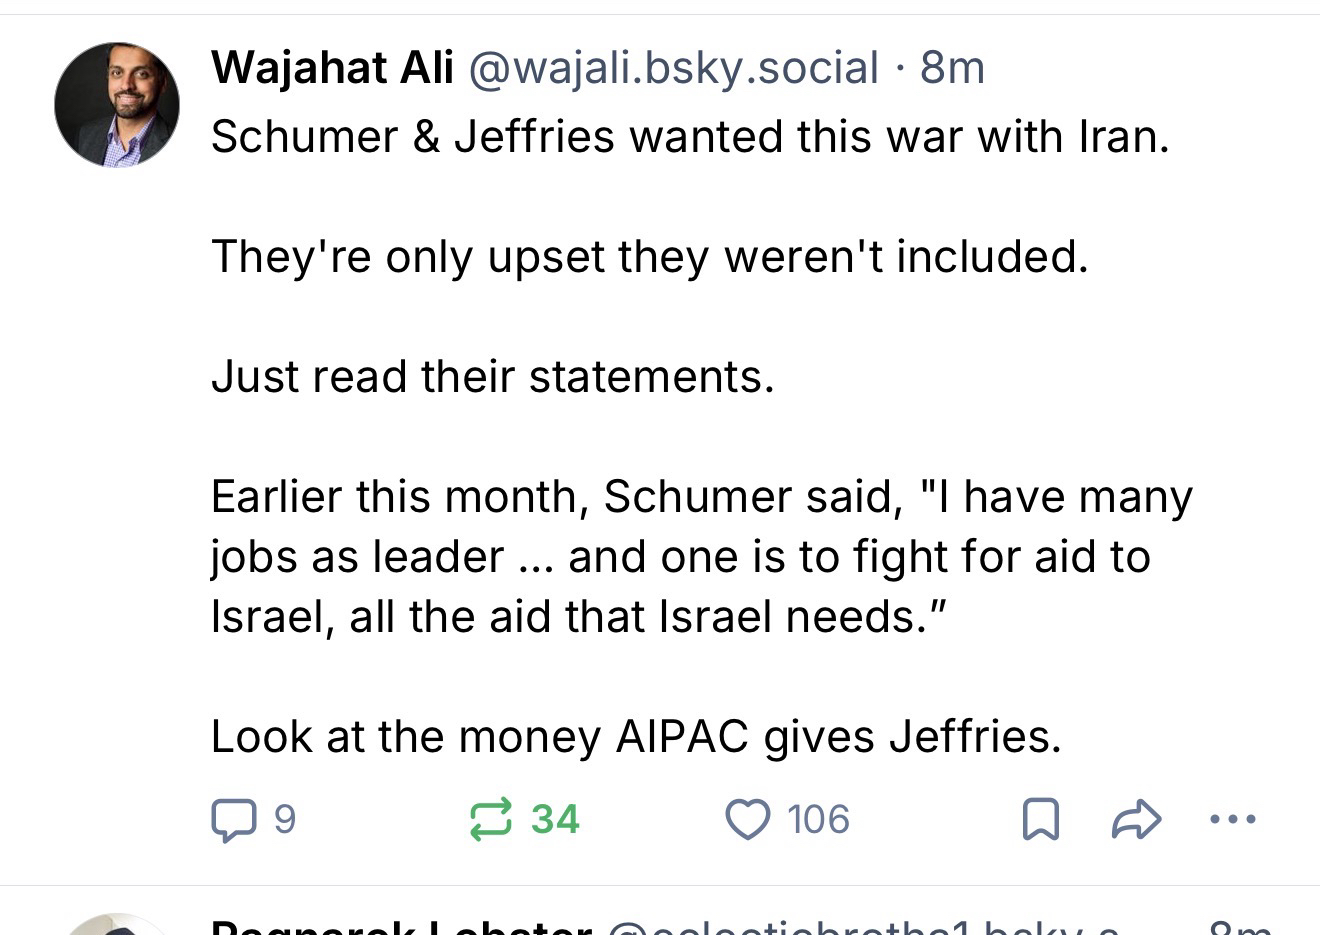Screen dimensions: 1320x935
Task: Open the three-dot more options menu
Action: (x=1232, y=820)
